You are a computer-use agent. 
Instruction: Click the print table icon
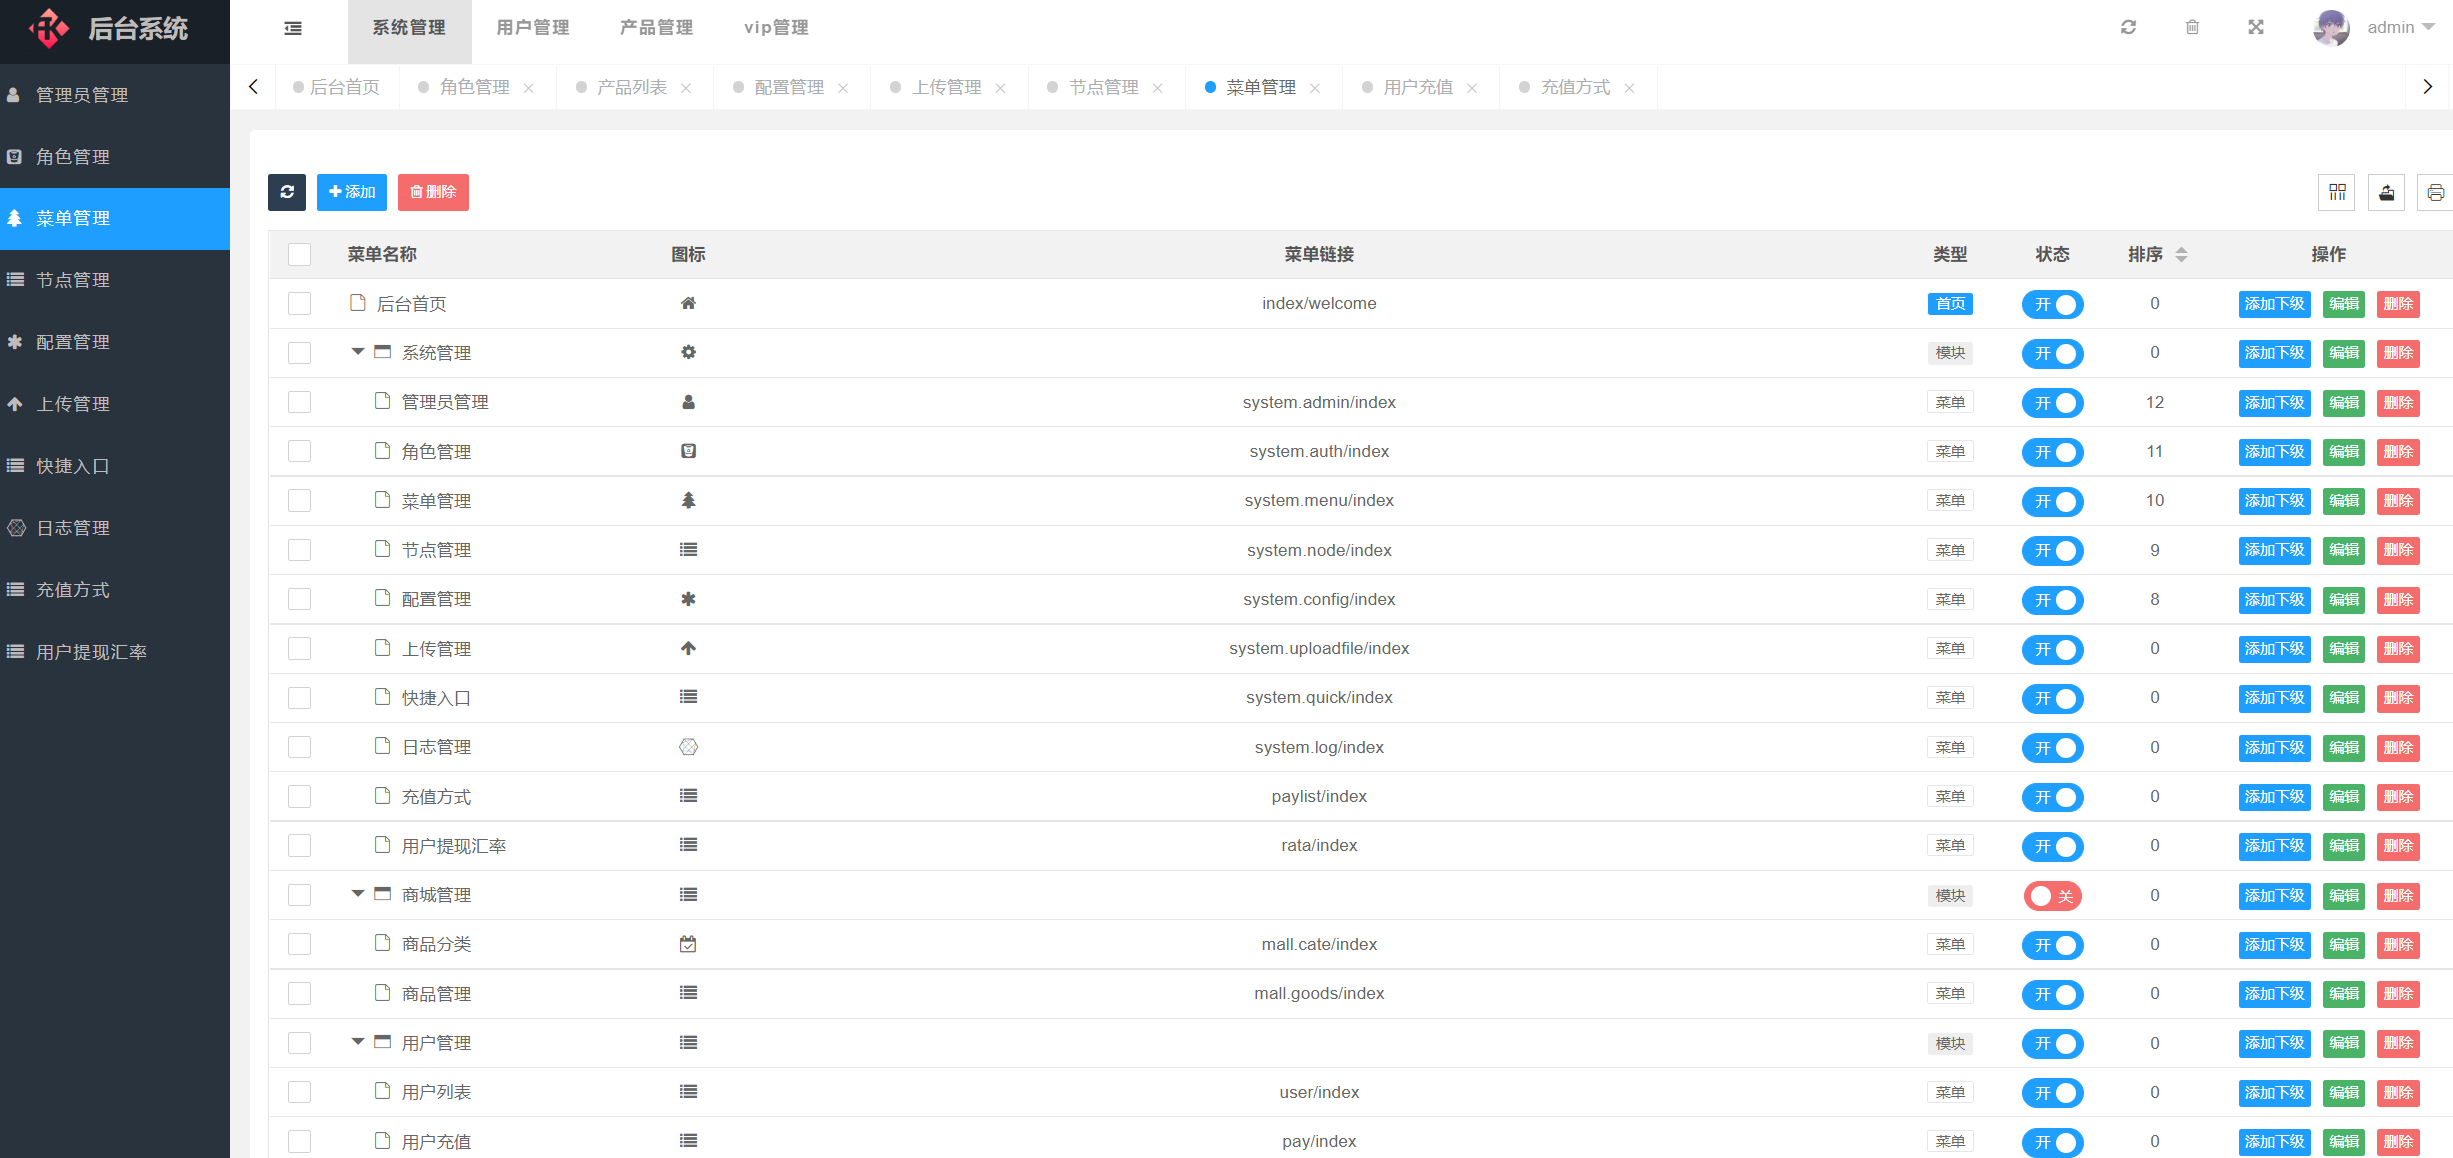(2435, 192)
